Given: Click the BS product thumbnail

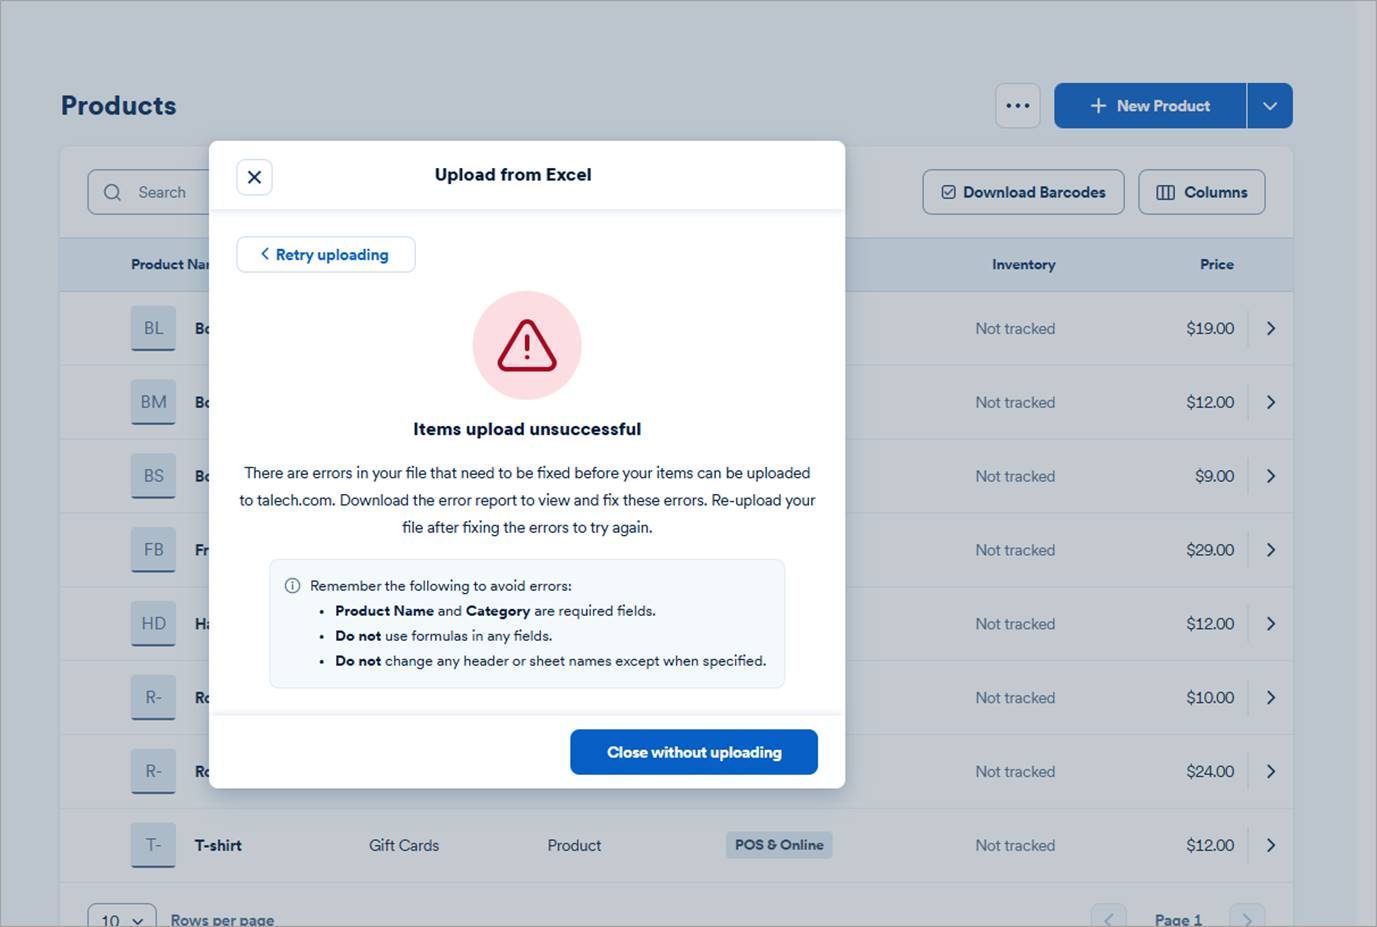Looking at the screenshot, I should pos(153,476).
